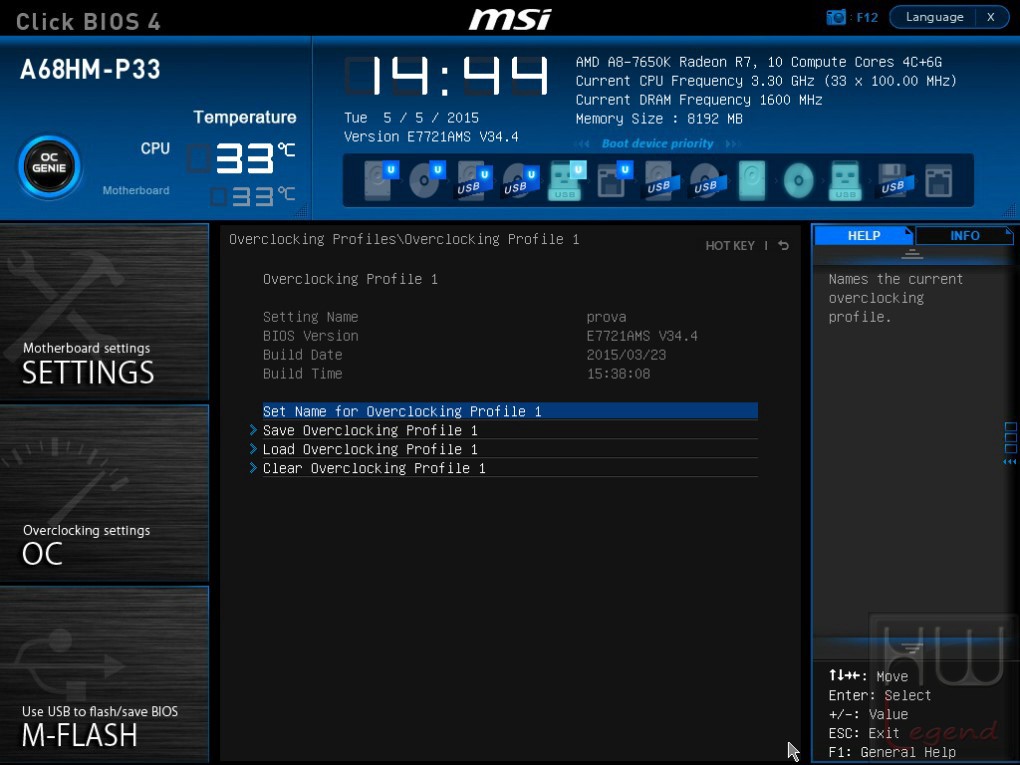Select the highlighted legacy USB key boot icon

pos(844,180)
